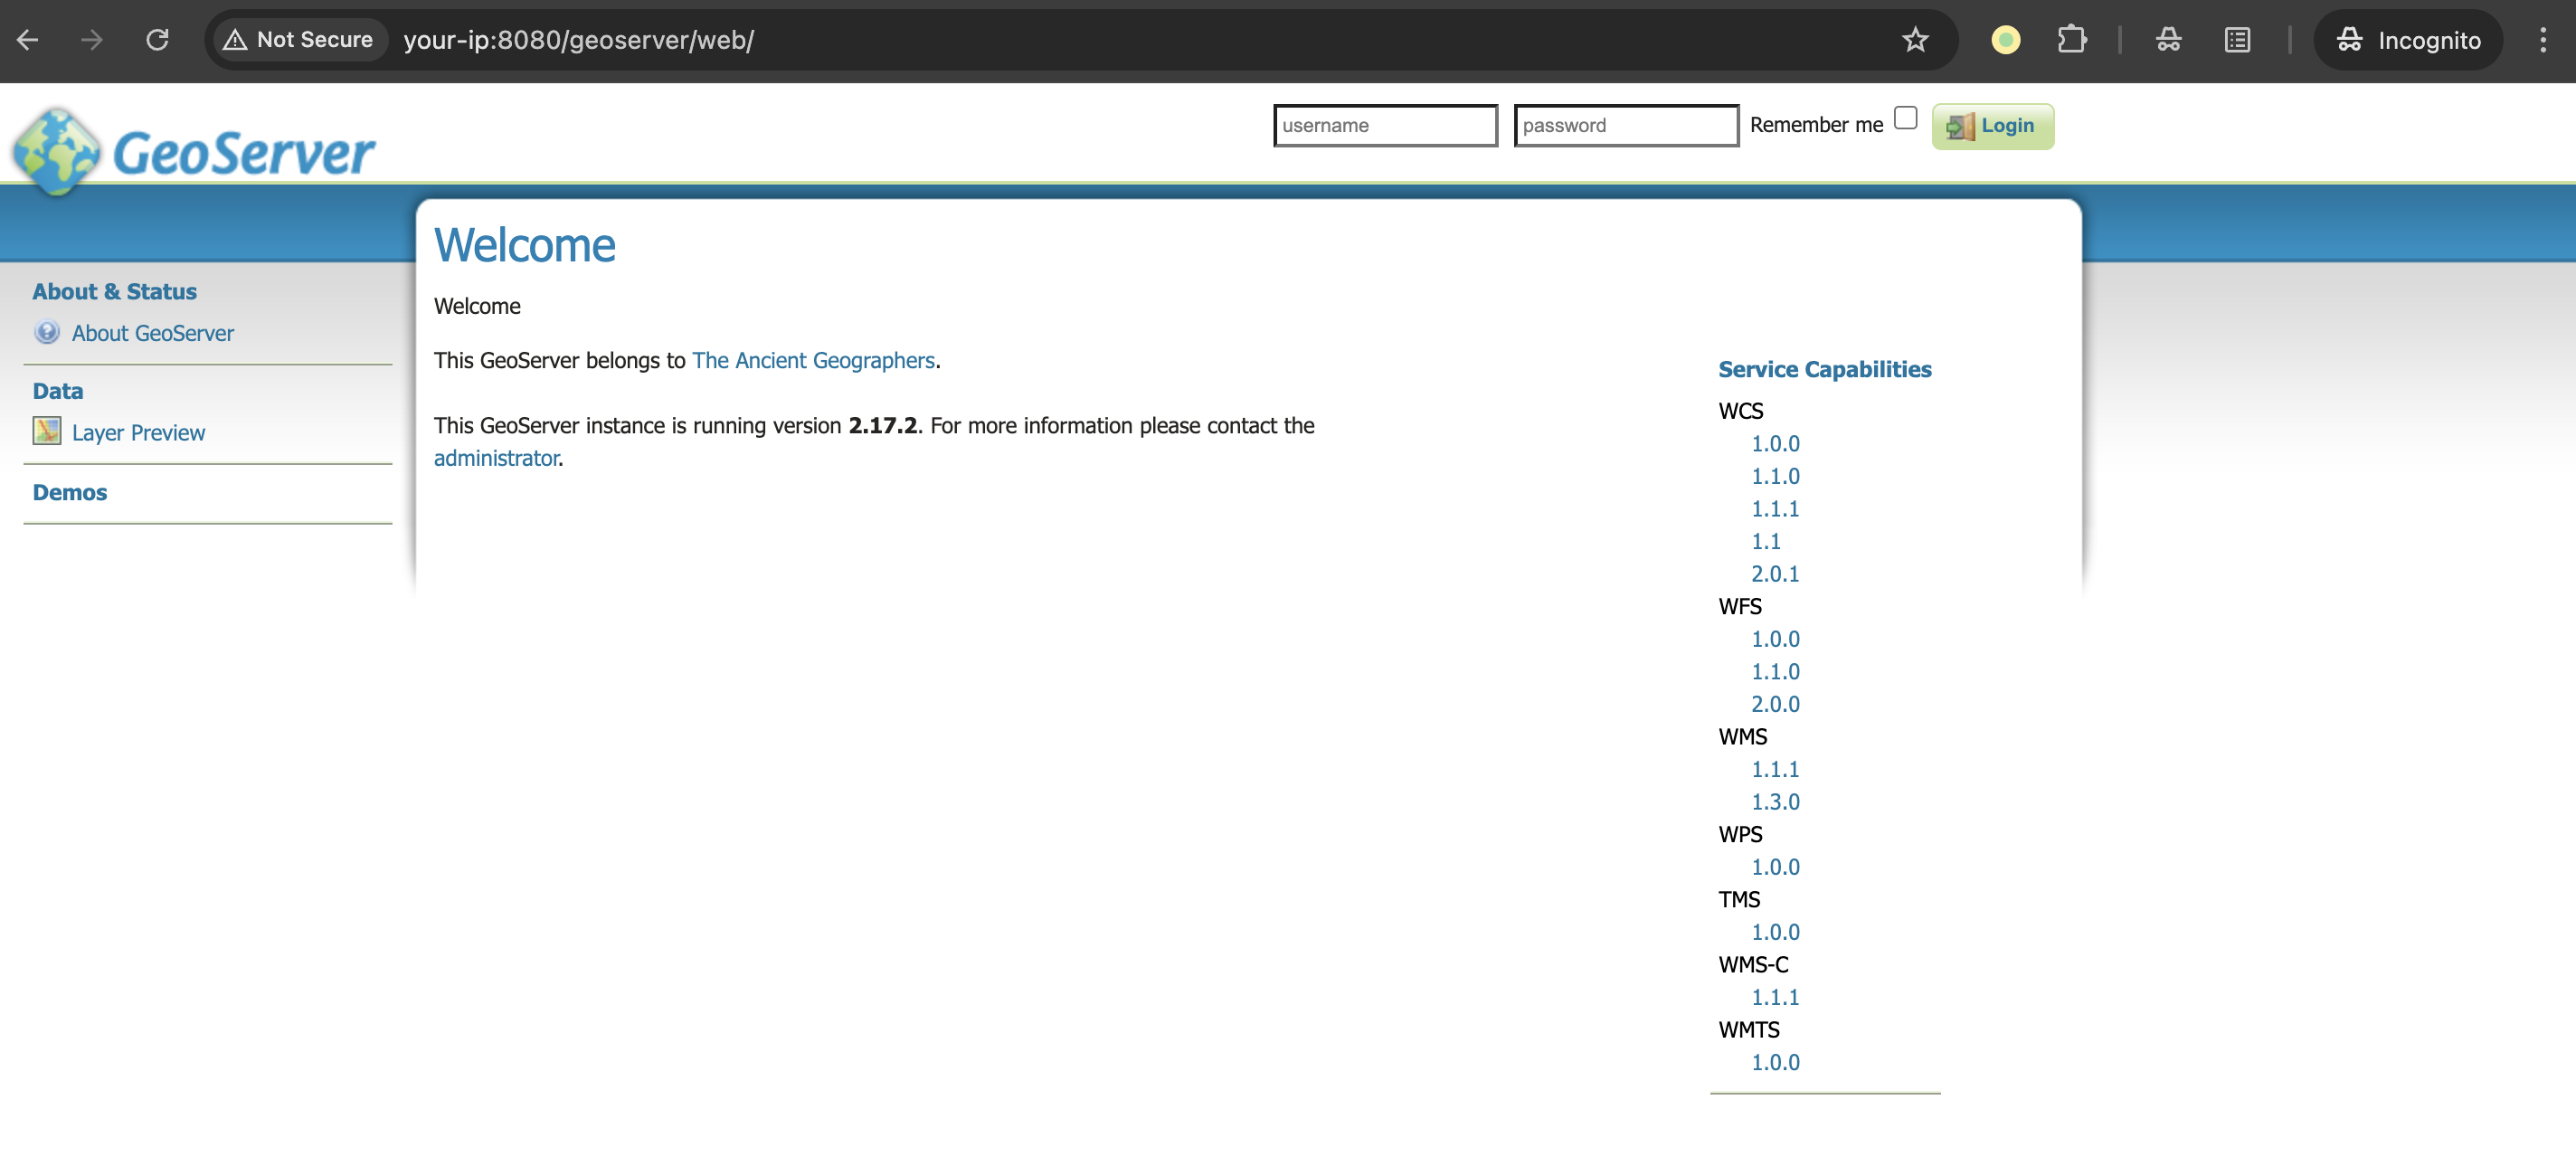Click the GeoServer globe logo
The width and height of the screenshot is (2576, 1176).
tap(57, 152)
